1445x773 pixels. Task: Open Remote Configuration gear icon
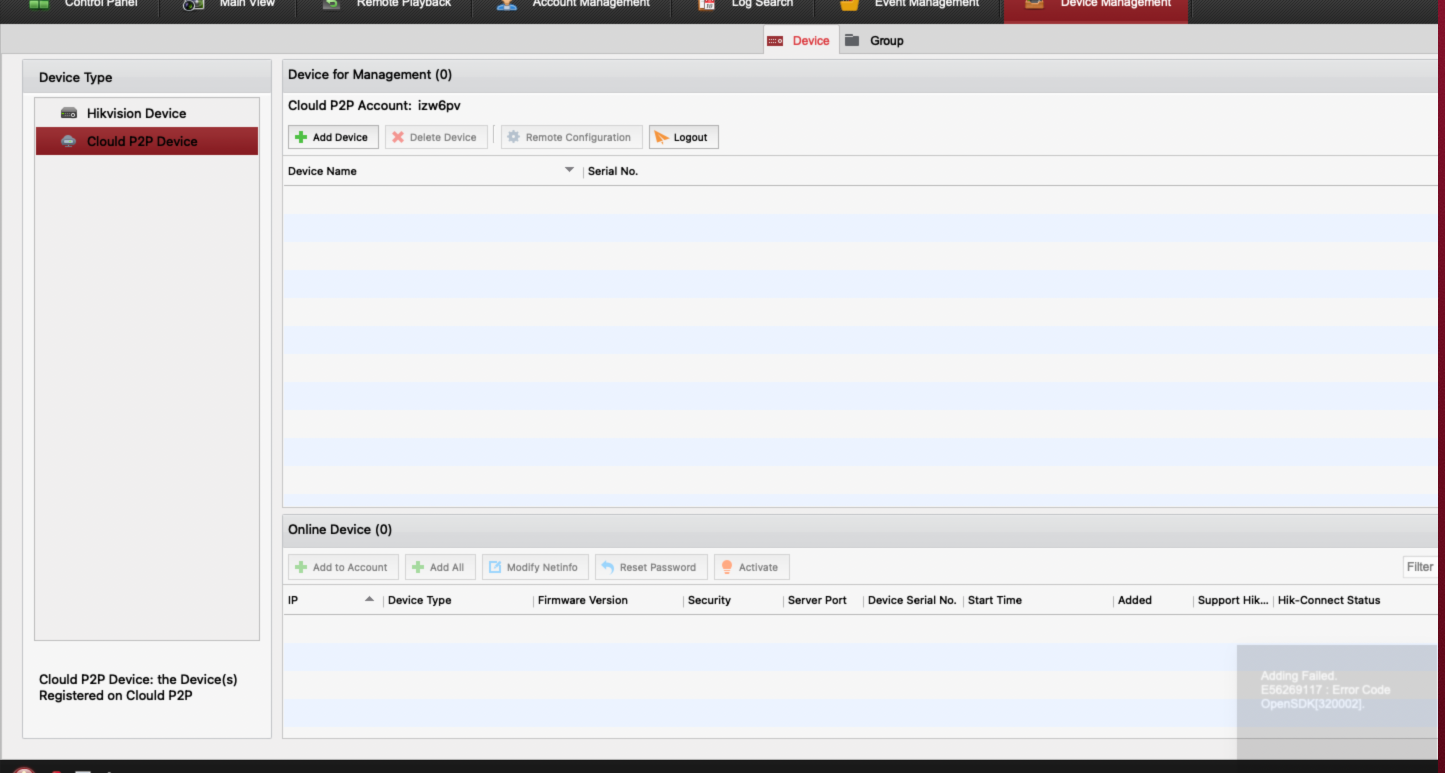(514, 137)
